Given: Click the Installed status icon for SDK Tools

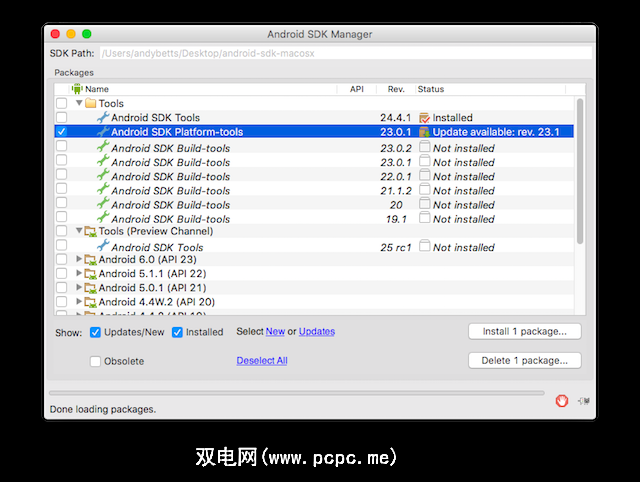Looking at the screenshot, I should tap(424, 118).
